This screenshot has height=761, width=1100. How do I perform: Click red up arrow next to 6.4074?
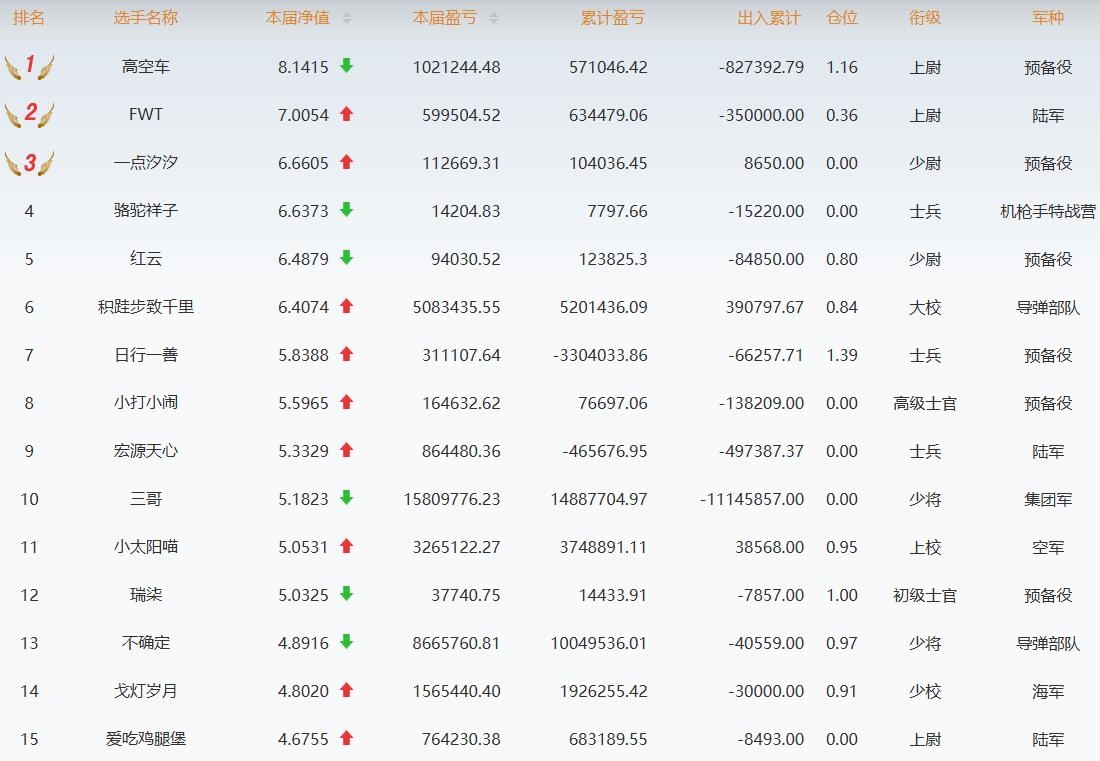[347, 306]
